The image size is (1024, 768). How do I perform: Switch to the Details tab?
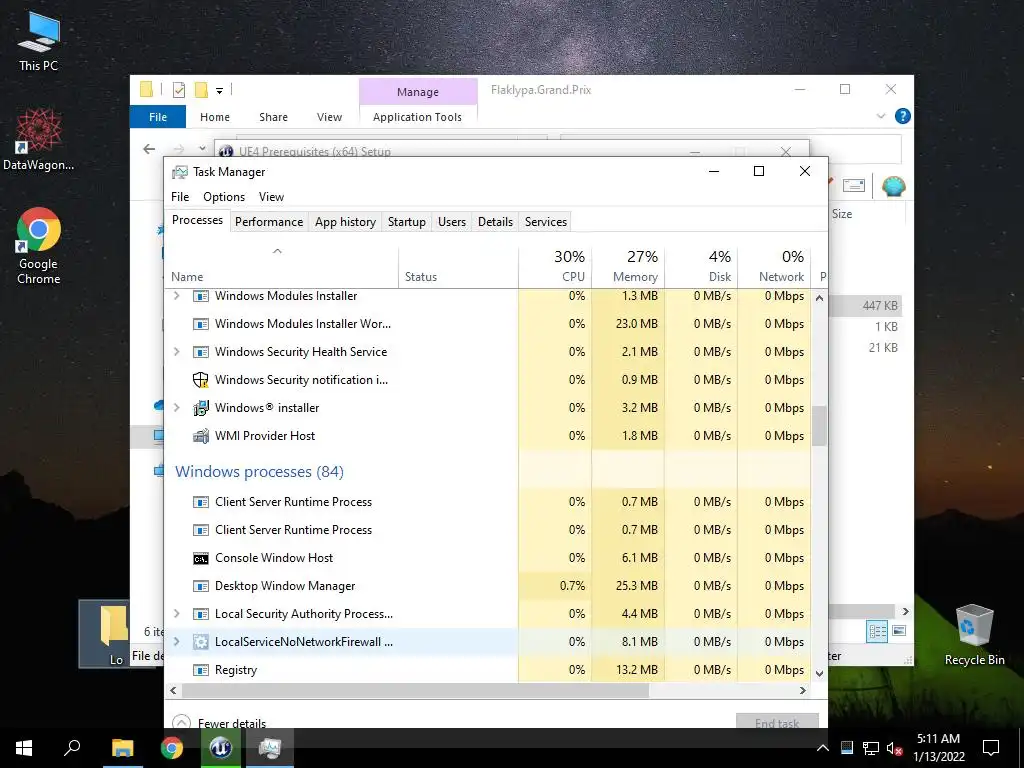click(495, 222)
